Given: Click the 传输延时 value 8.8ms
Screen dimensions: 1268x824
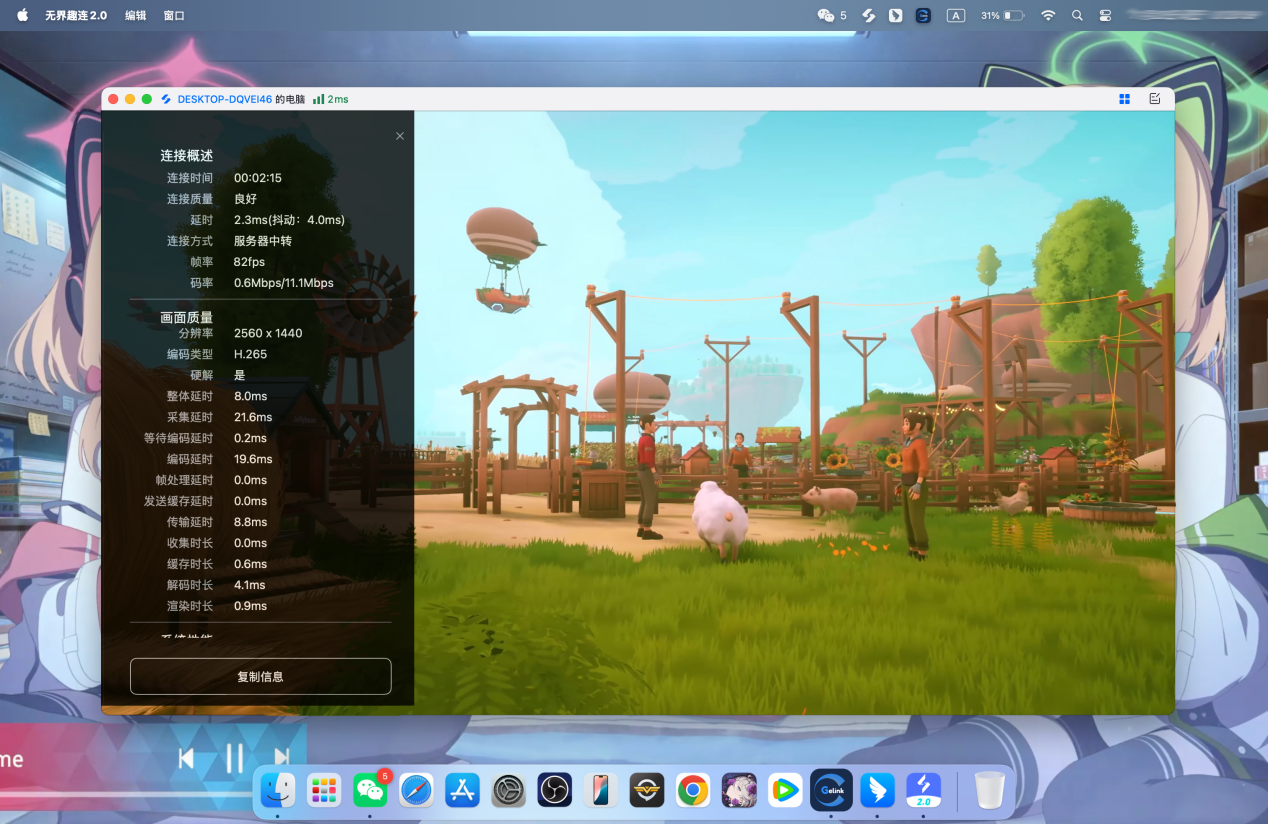Looking at the screenshot, I should [x=250, y=522].
